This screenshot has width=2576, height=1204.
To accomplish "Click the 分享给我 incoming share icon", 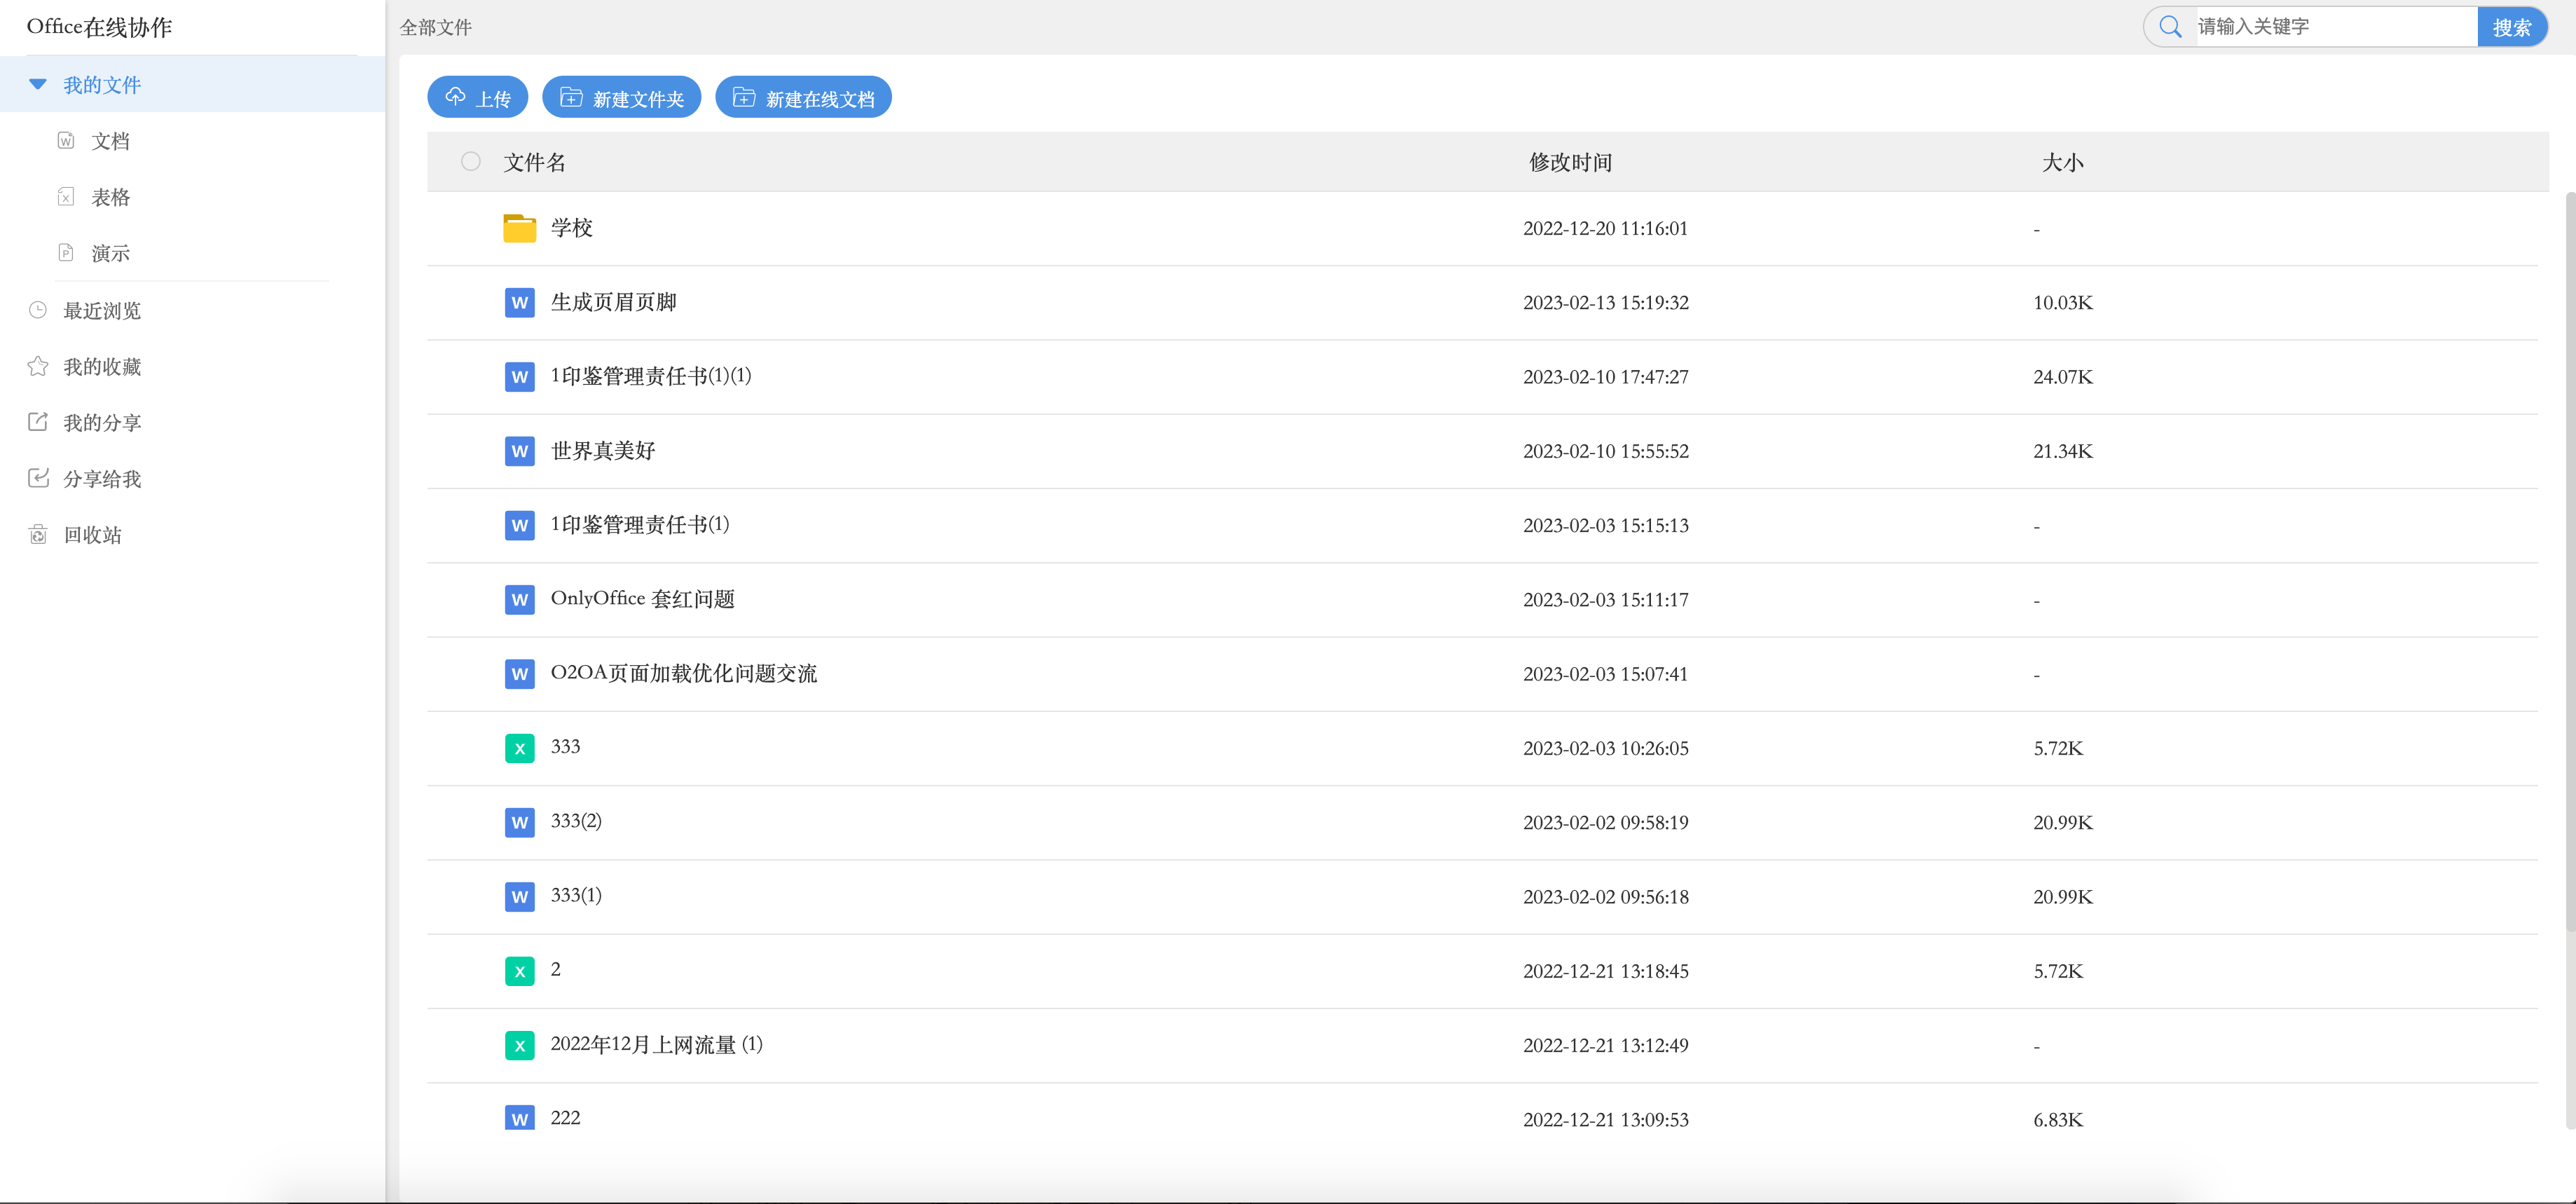I will coord(38,479).
